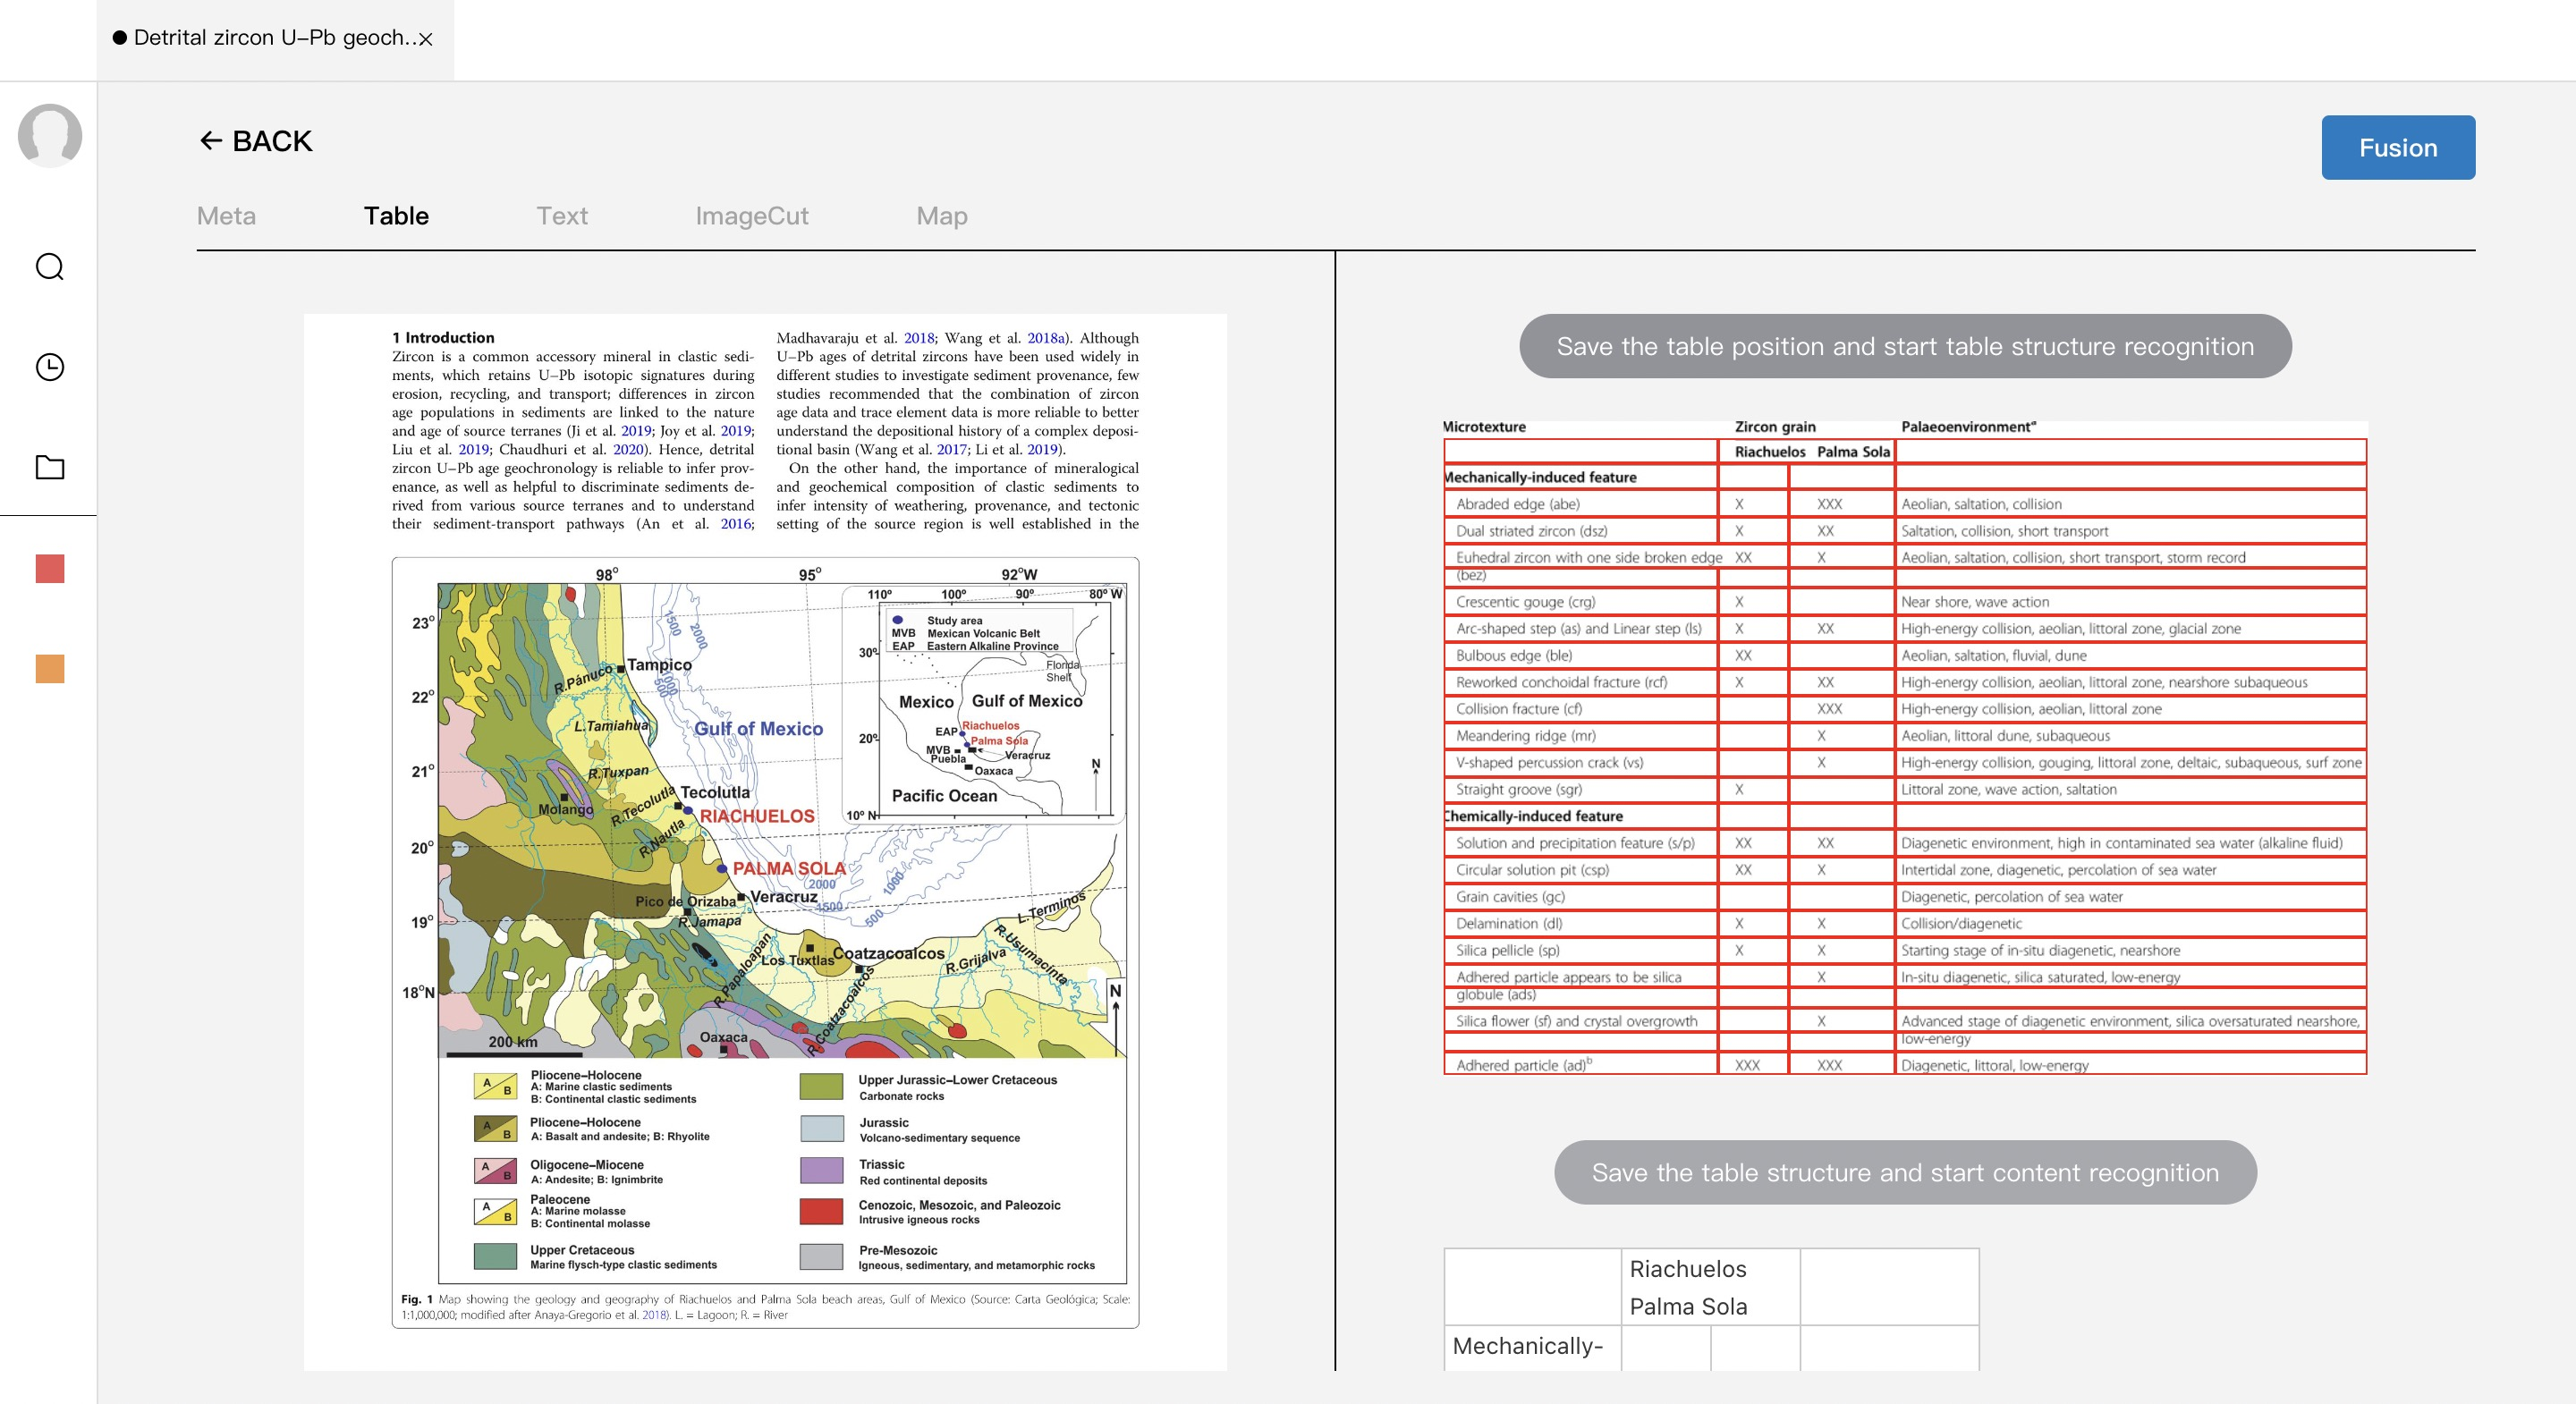Click 'Abraded edge (abe)' table row
The image size is (2576, 1404).
[1904, 504]
